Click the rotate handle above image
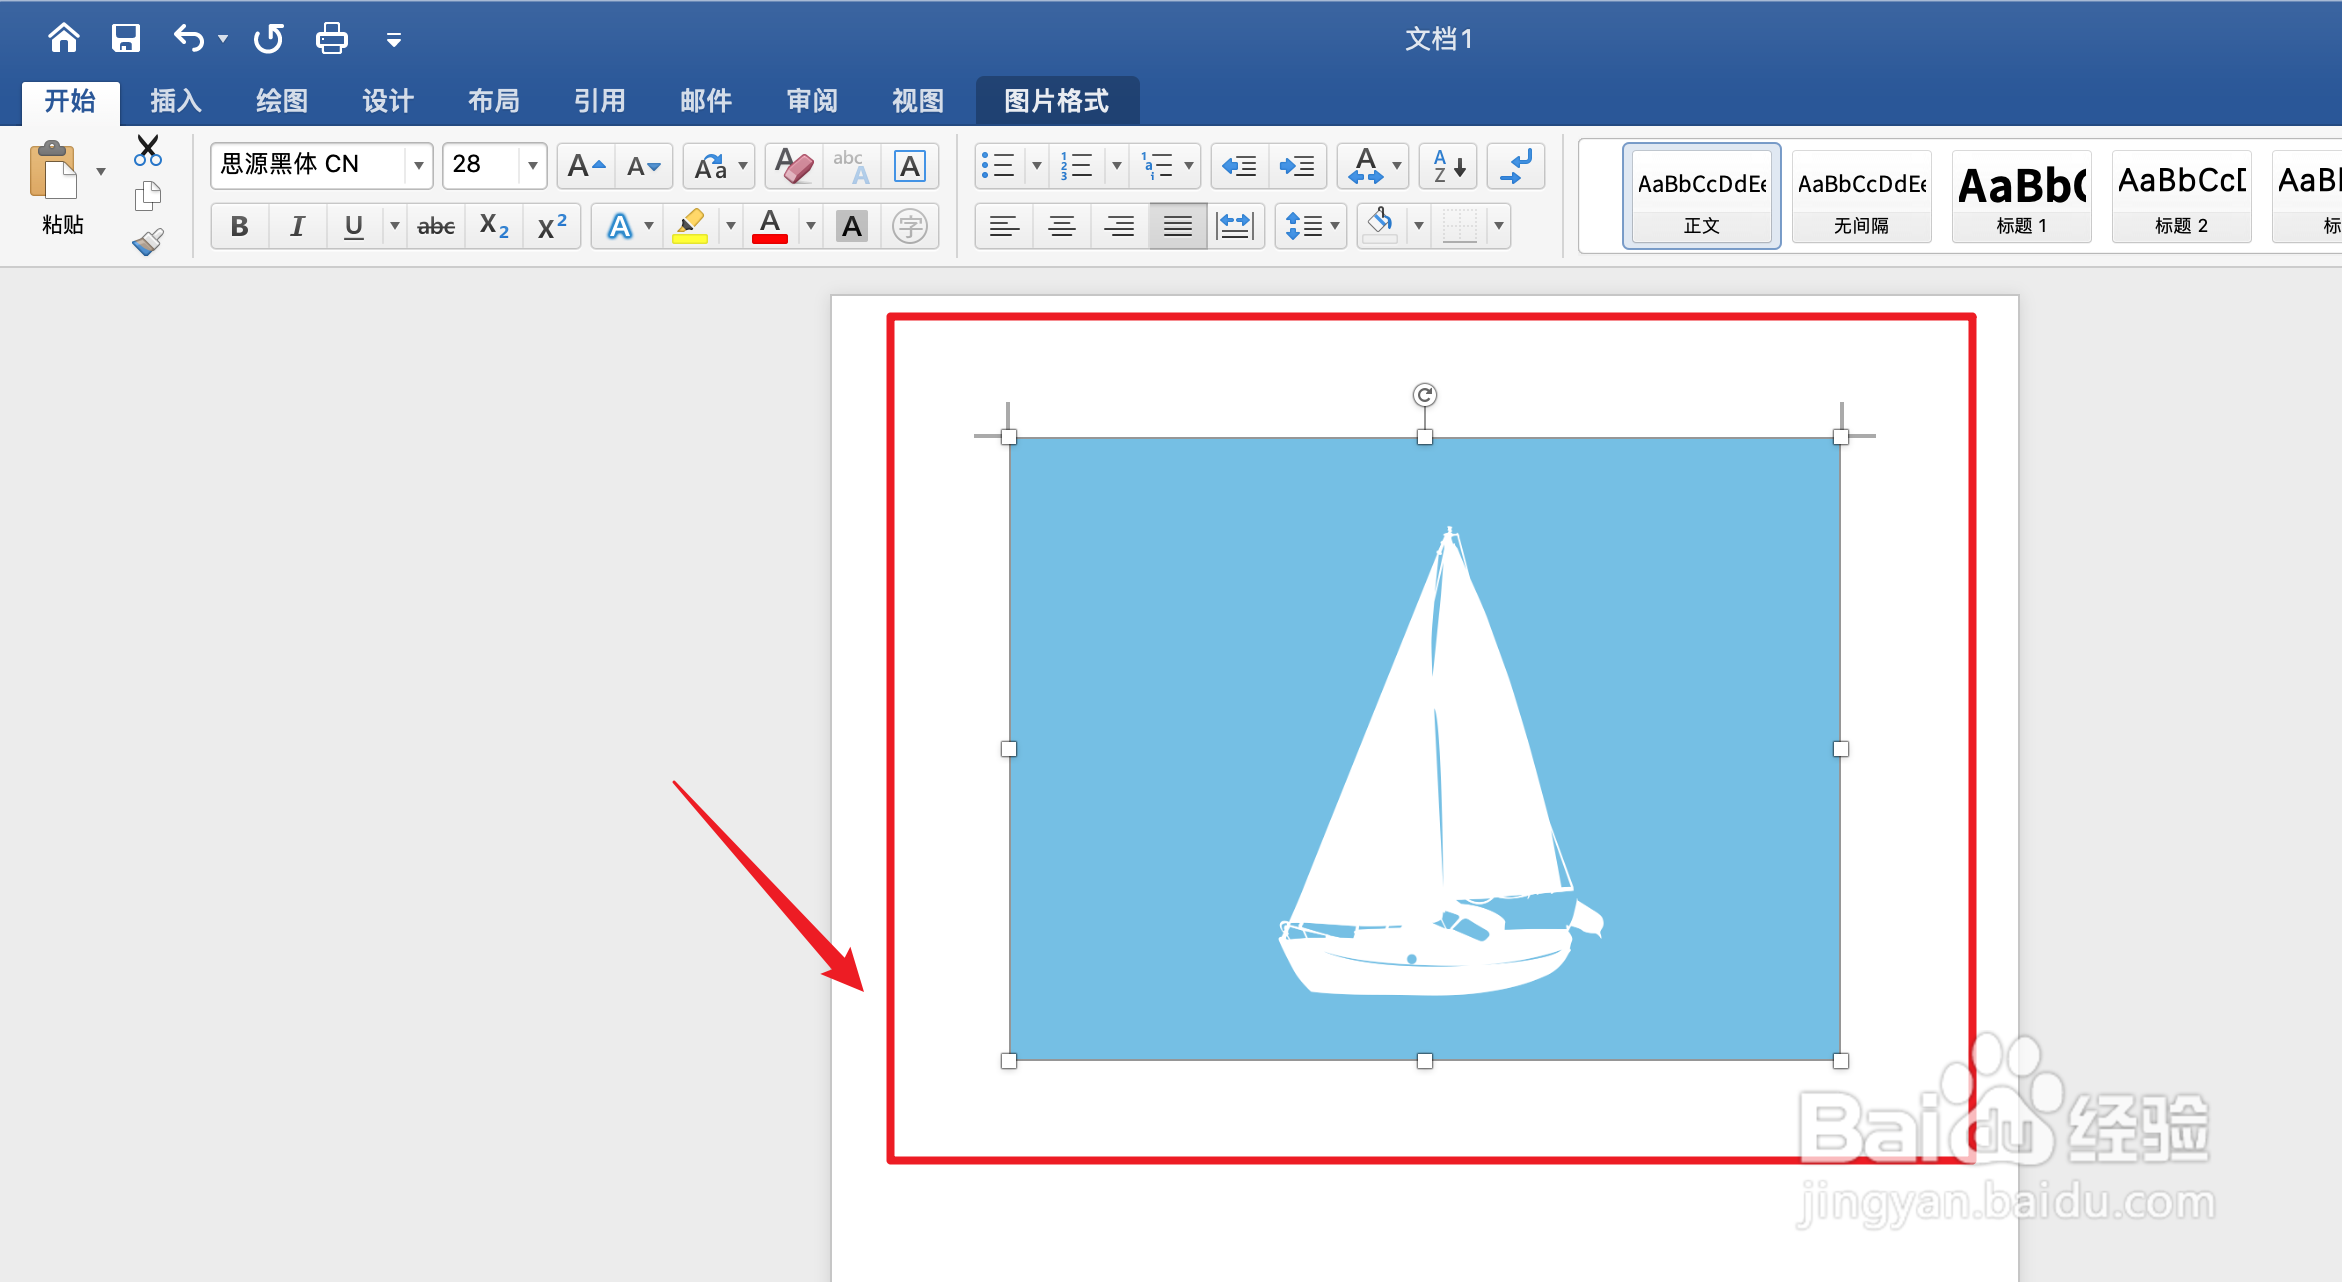This screenshot has width=2342, height=1282. tap(1424, 395)
